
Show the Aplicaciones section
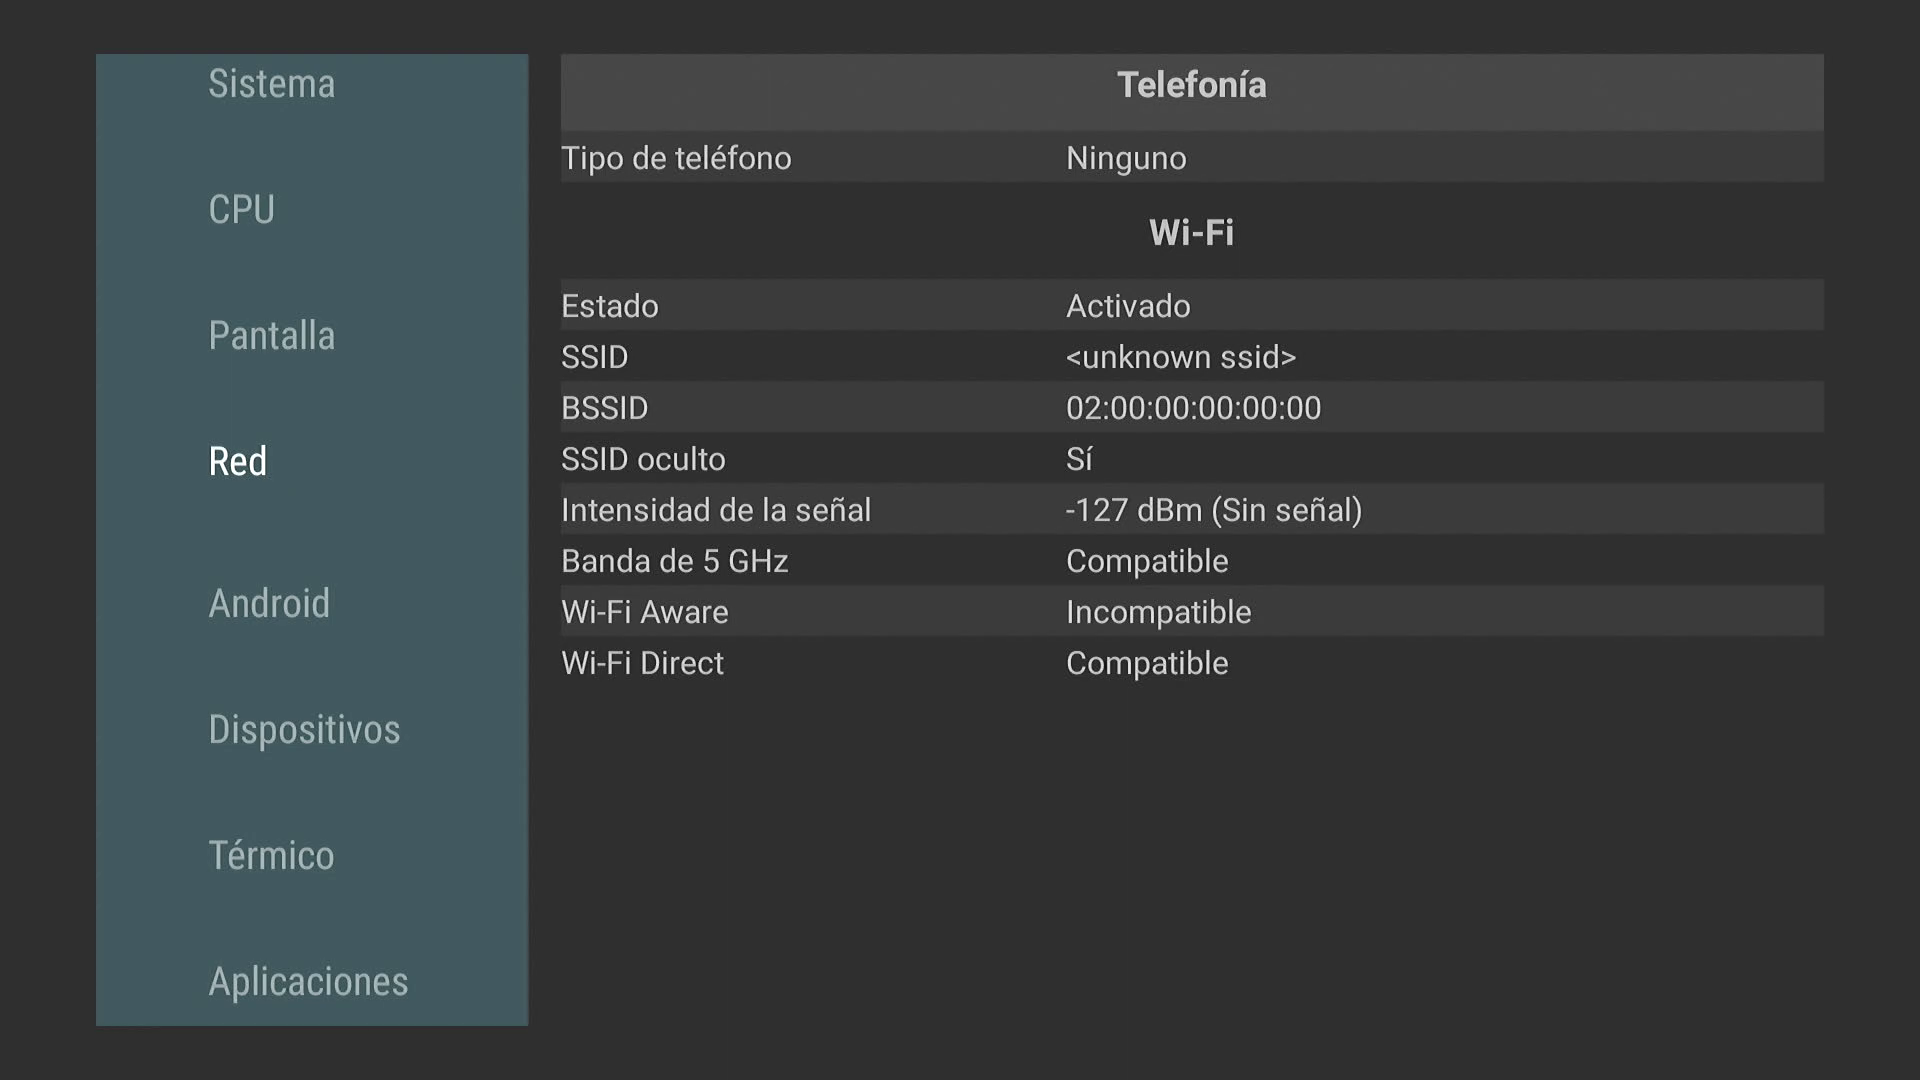(308, 982)
